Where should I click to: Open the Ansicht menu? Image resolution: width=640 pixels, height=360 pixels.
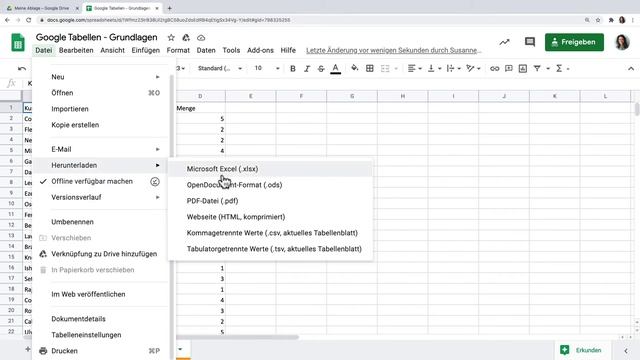click(112, 50)
